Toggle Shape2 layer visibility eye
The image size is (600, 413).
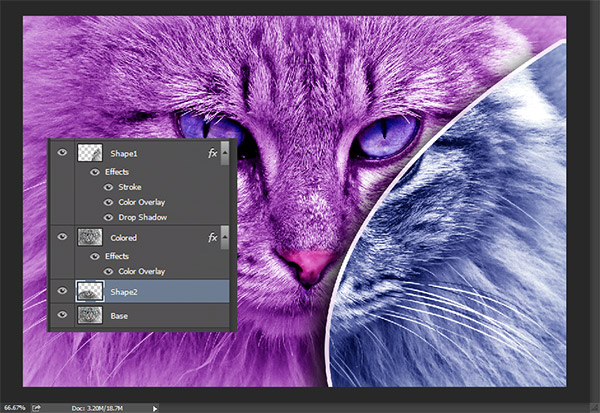tap(64, 290)
